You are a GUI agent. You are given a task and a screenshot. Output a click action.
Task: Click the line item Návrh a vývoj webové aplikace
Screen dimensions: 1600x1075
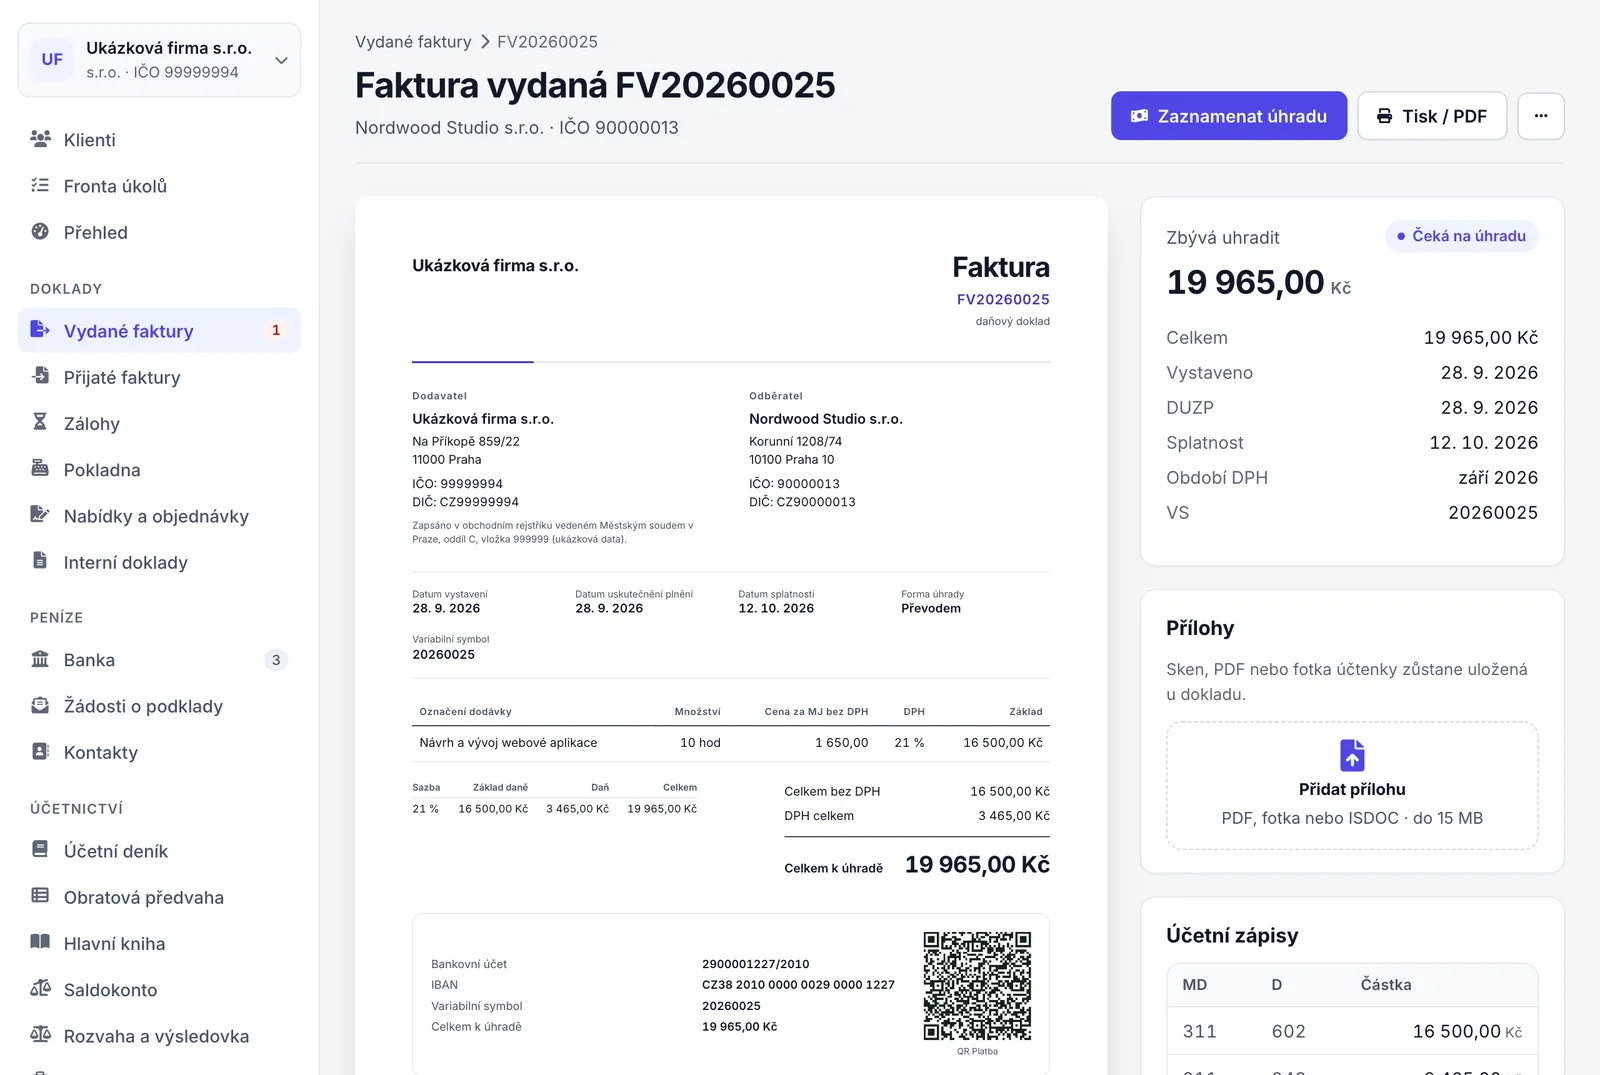pyautogui.click(x=508, y=743)
